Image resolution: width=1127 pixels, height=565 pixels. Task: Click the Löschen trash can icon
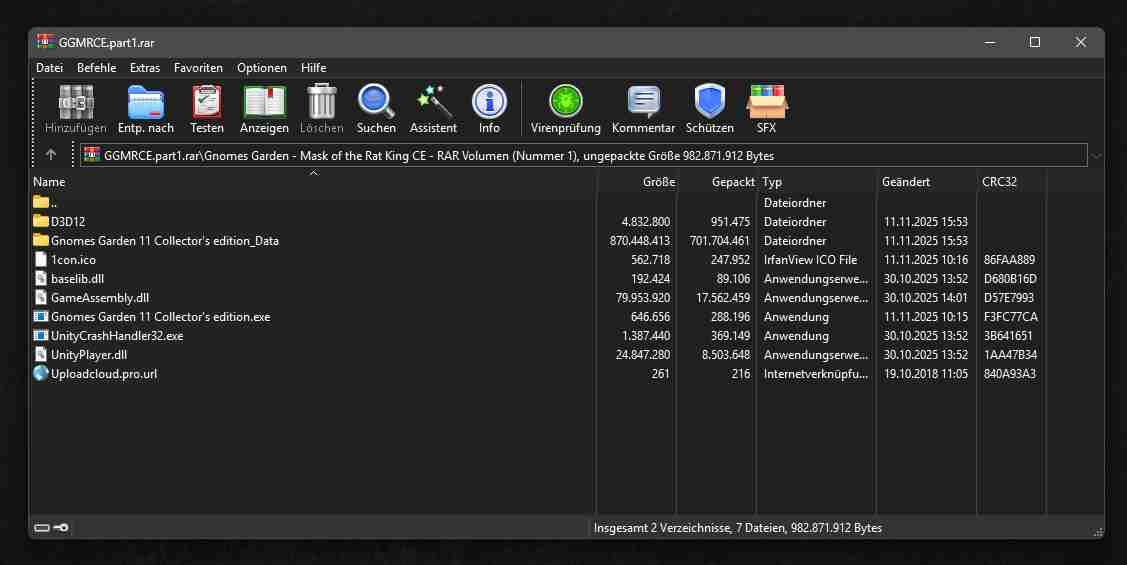pyautogui.click(x=321, y=102)
